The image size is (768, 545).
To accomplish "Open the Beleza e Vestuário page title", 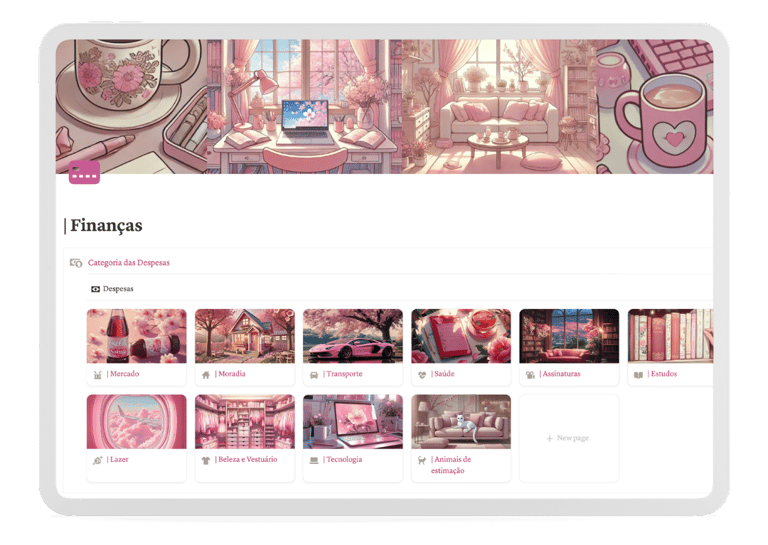I will (x=246, y=460).
